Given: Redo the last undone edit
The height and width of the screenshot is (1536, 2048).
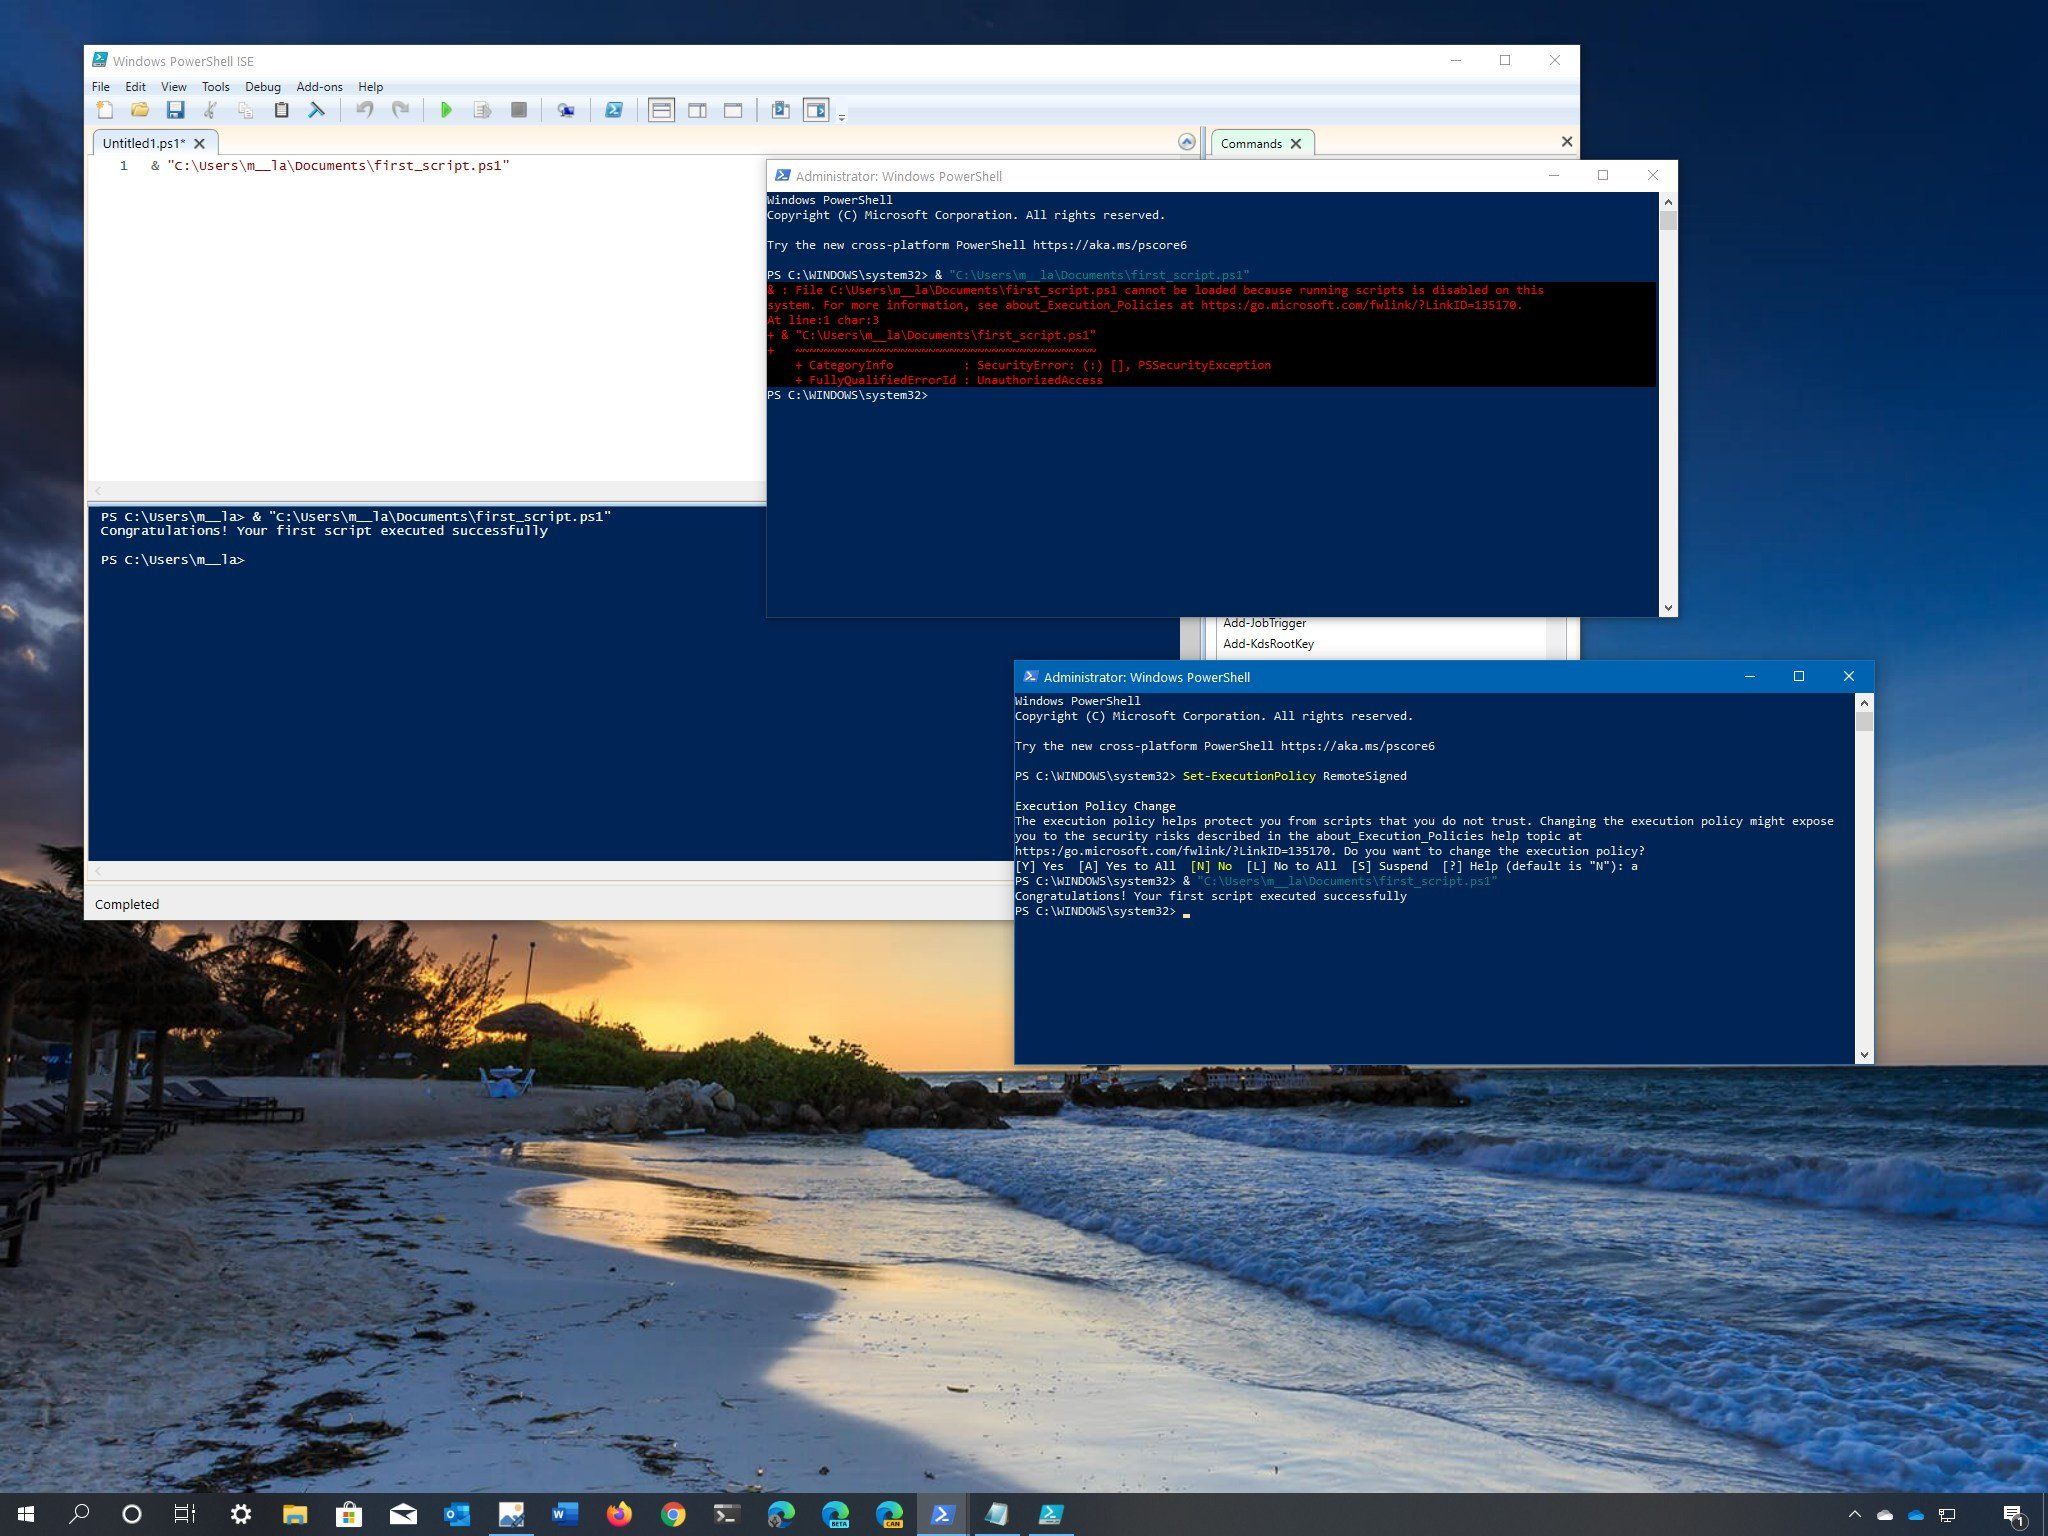Looking at the screenshot, I should click(400, 111).
